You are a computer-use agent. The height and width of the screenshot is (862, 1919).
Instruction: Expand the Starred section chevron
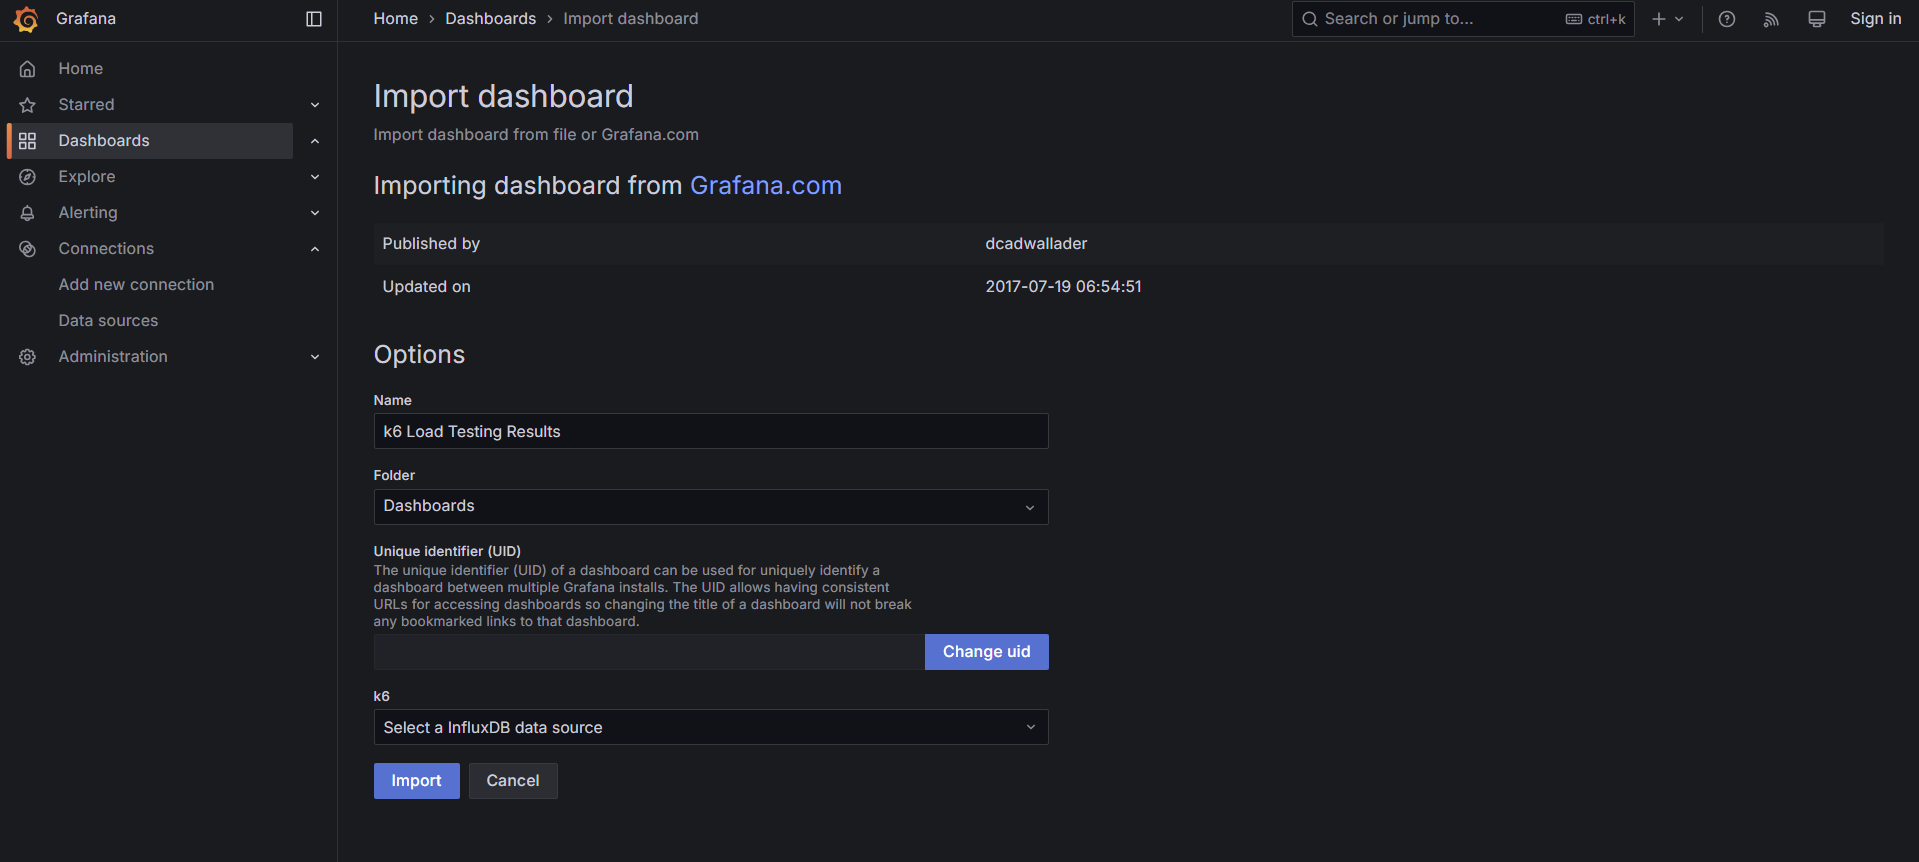click(x=315, y=105)
